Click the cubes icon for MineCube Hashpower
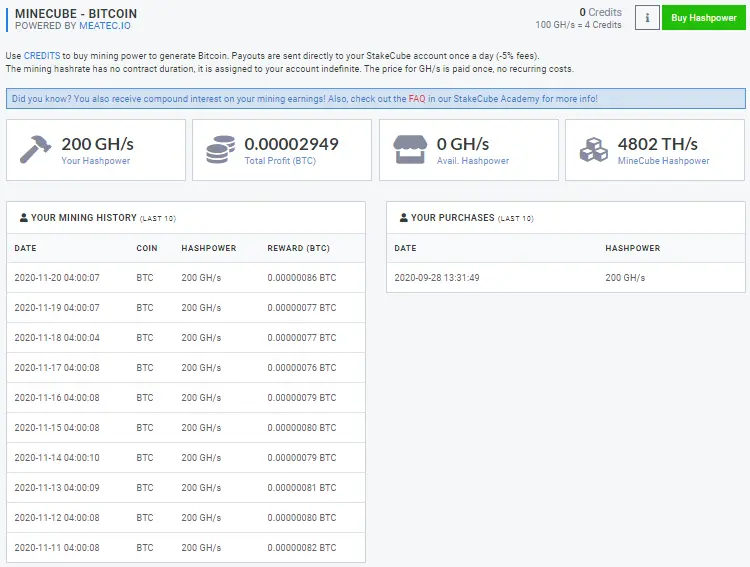The width and height of the screenshot is (750, 567). tap(594, 149)
